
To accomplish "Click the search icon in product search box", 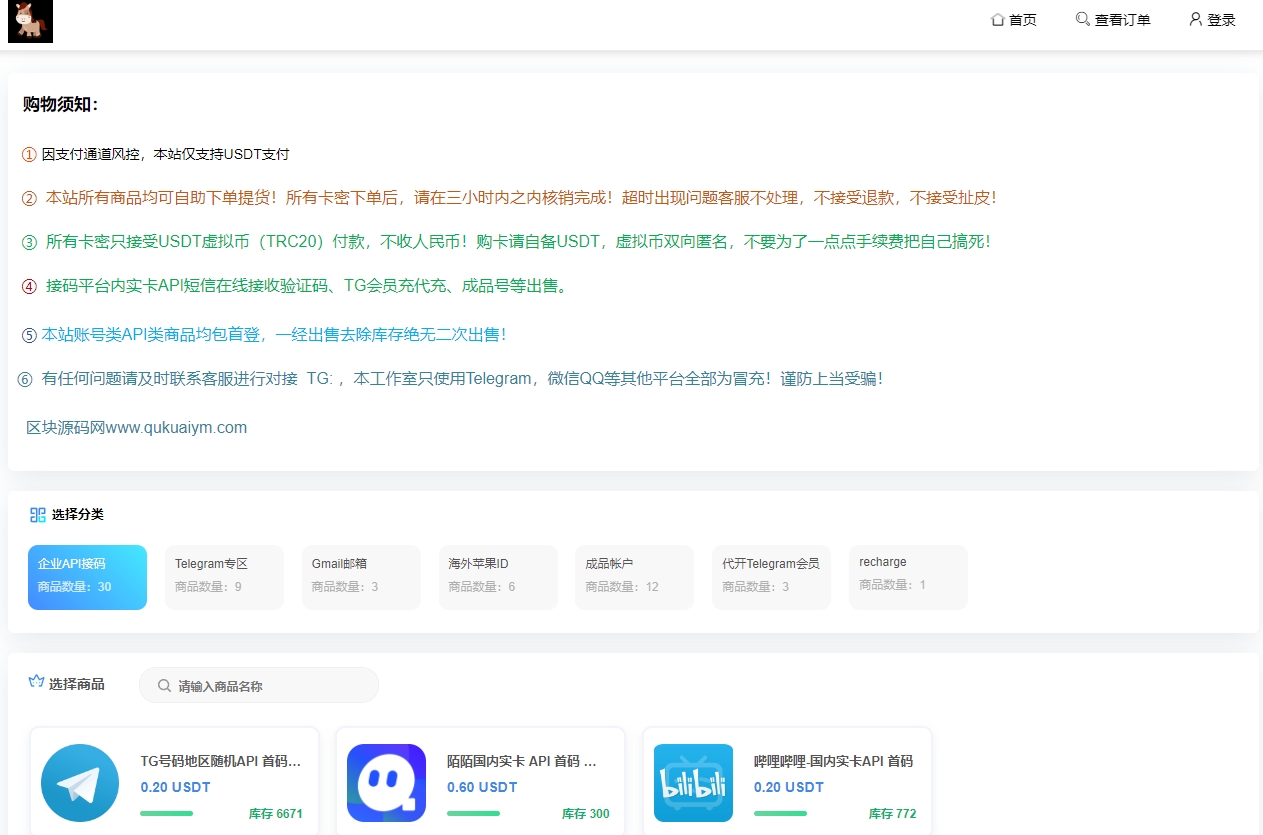I will pos(164,686).
